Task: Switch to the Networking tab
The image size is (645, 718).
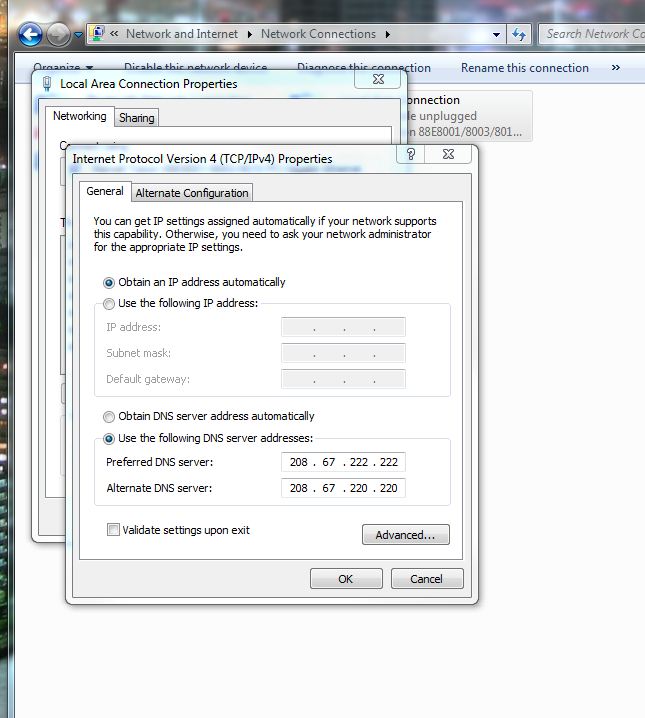Action: click(79, 116)
